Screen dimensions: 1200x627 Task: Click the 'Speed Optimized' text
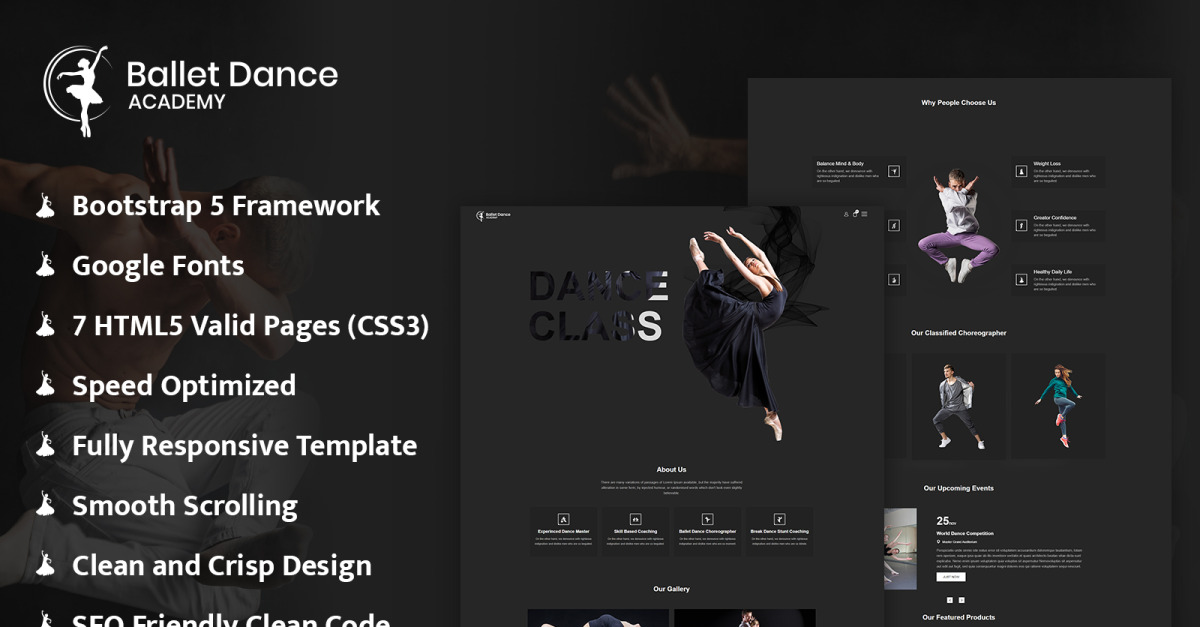(184, 386)
